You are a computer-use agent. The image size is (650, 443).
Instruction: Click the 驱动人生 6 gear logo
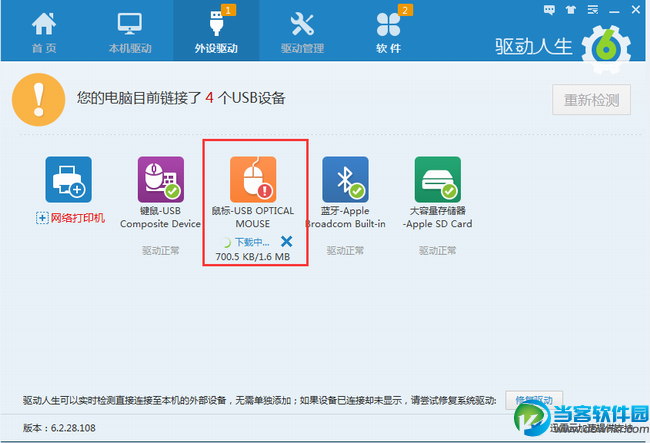click(606, 49)
